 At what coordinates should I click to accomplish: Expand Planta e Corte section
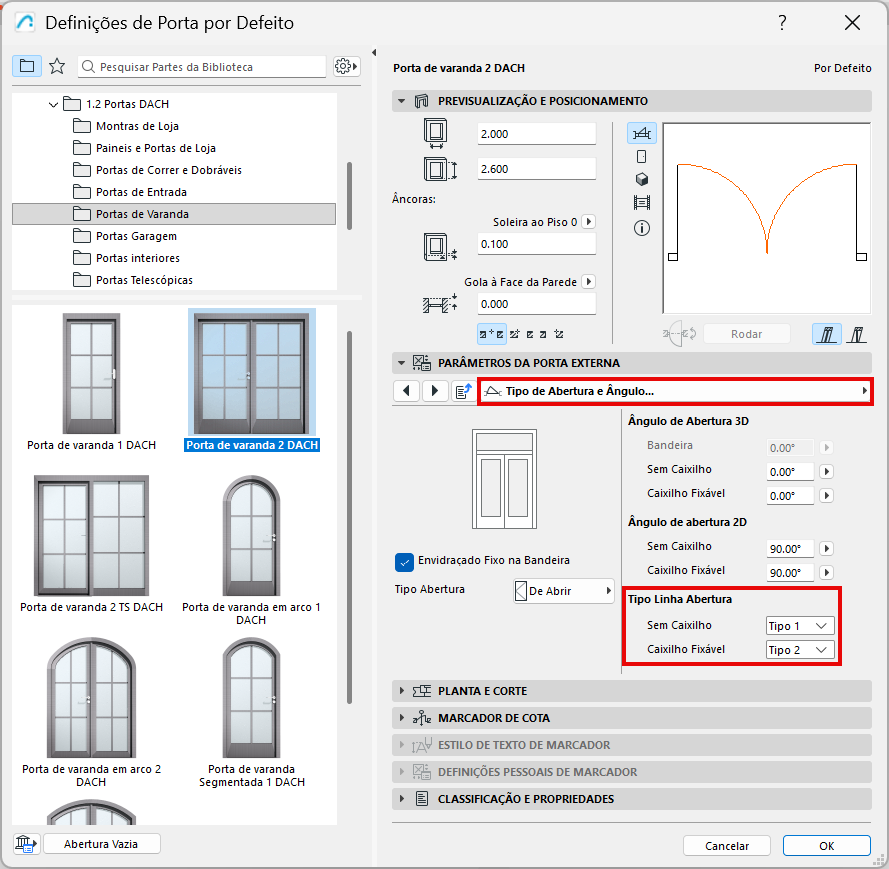pyautogui.click(x=401, y=690)
